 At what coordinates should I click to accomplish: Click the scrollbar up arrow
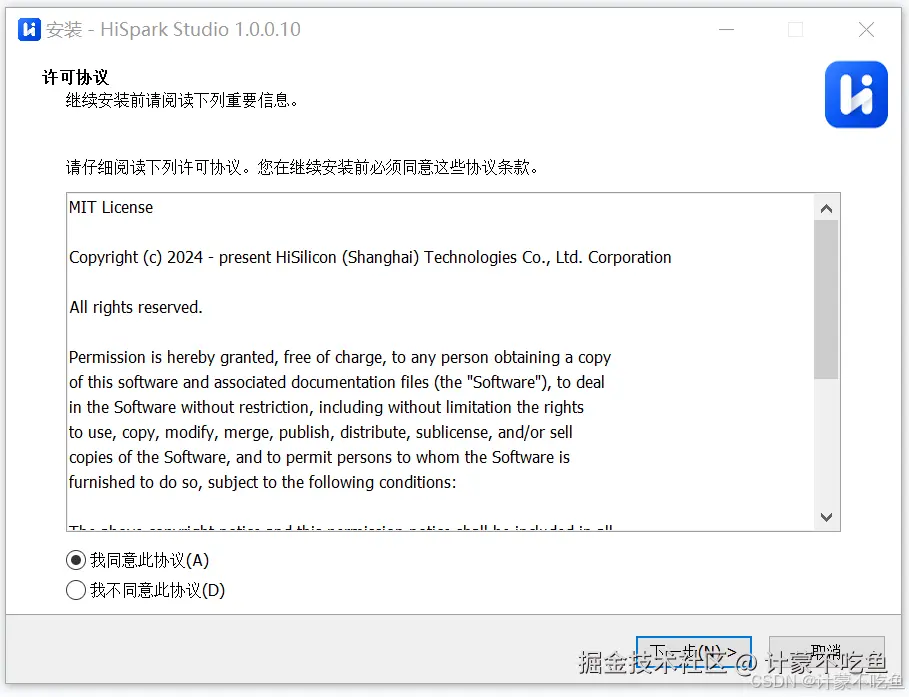(x=827, y=207)
